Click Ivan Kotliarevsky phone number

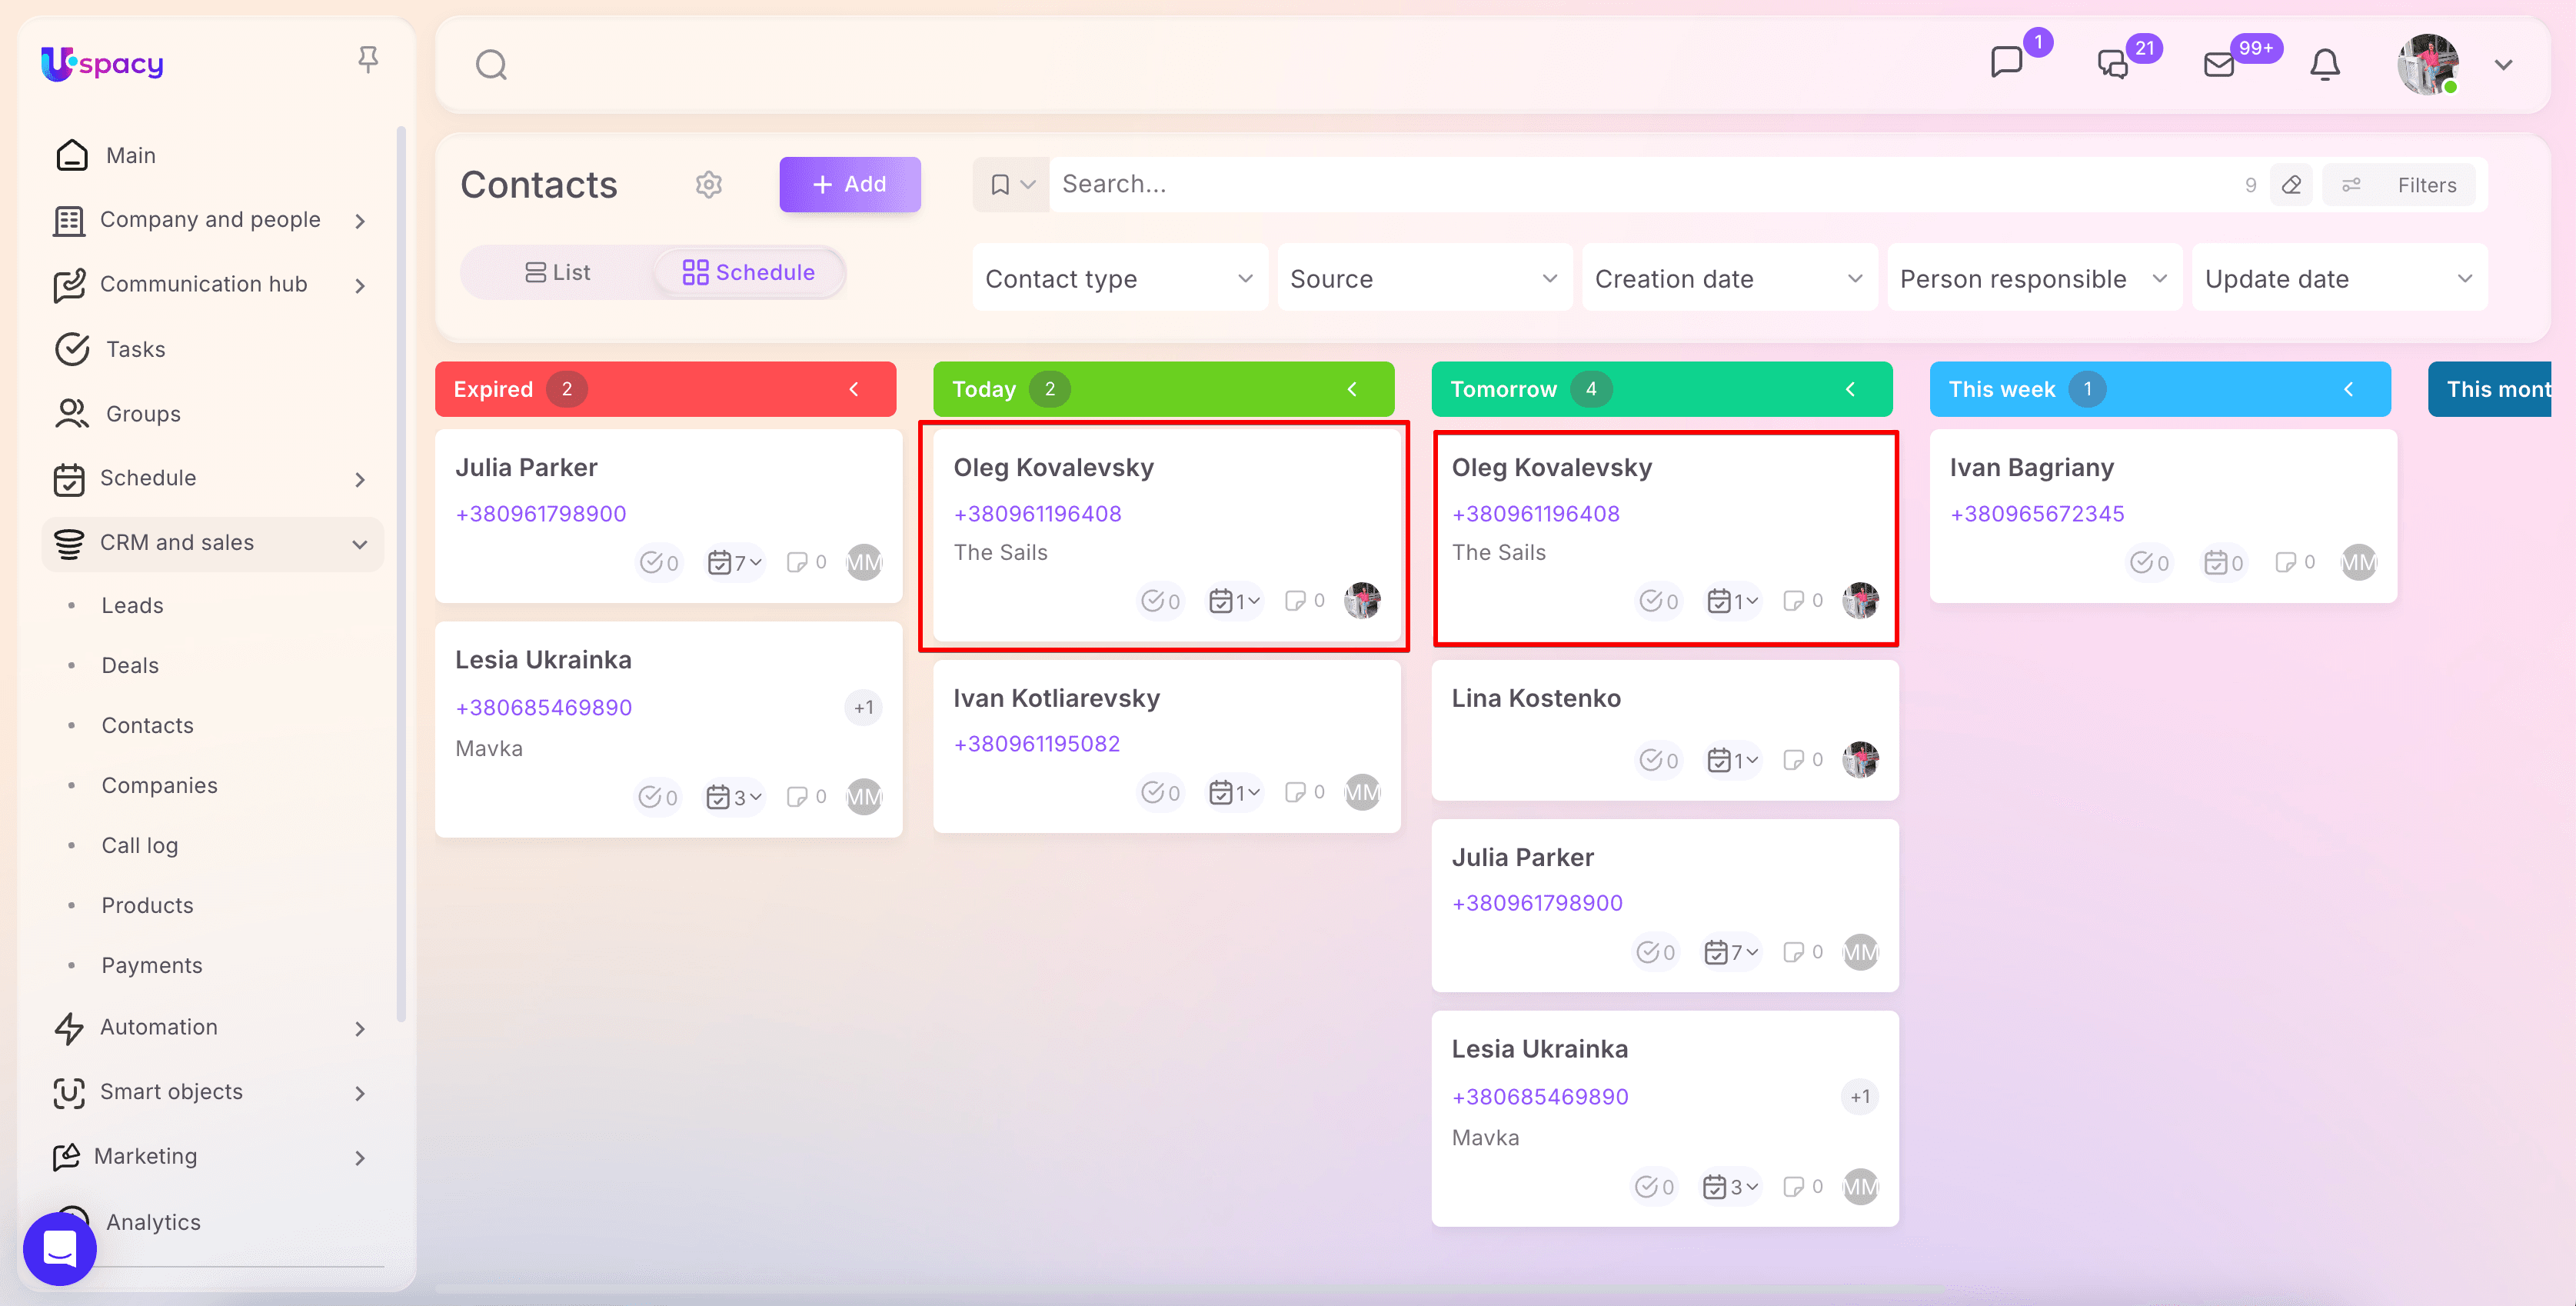click(1036, 744)
